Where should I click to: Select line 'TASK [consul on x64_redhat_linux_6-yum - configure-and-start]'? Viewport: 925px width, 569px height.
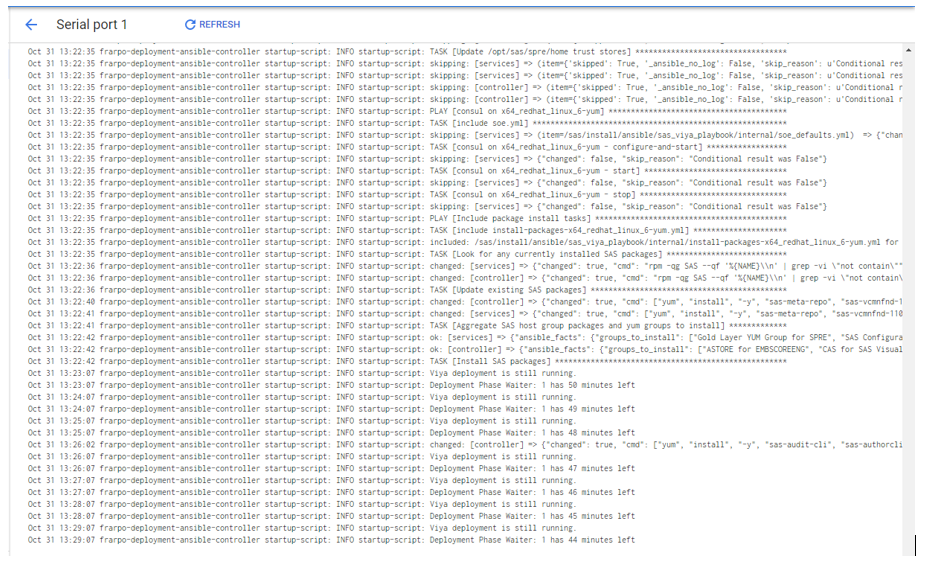[407, 147]
